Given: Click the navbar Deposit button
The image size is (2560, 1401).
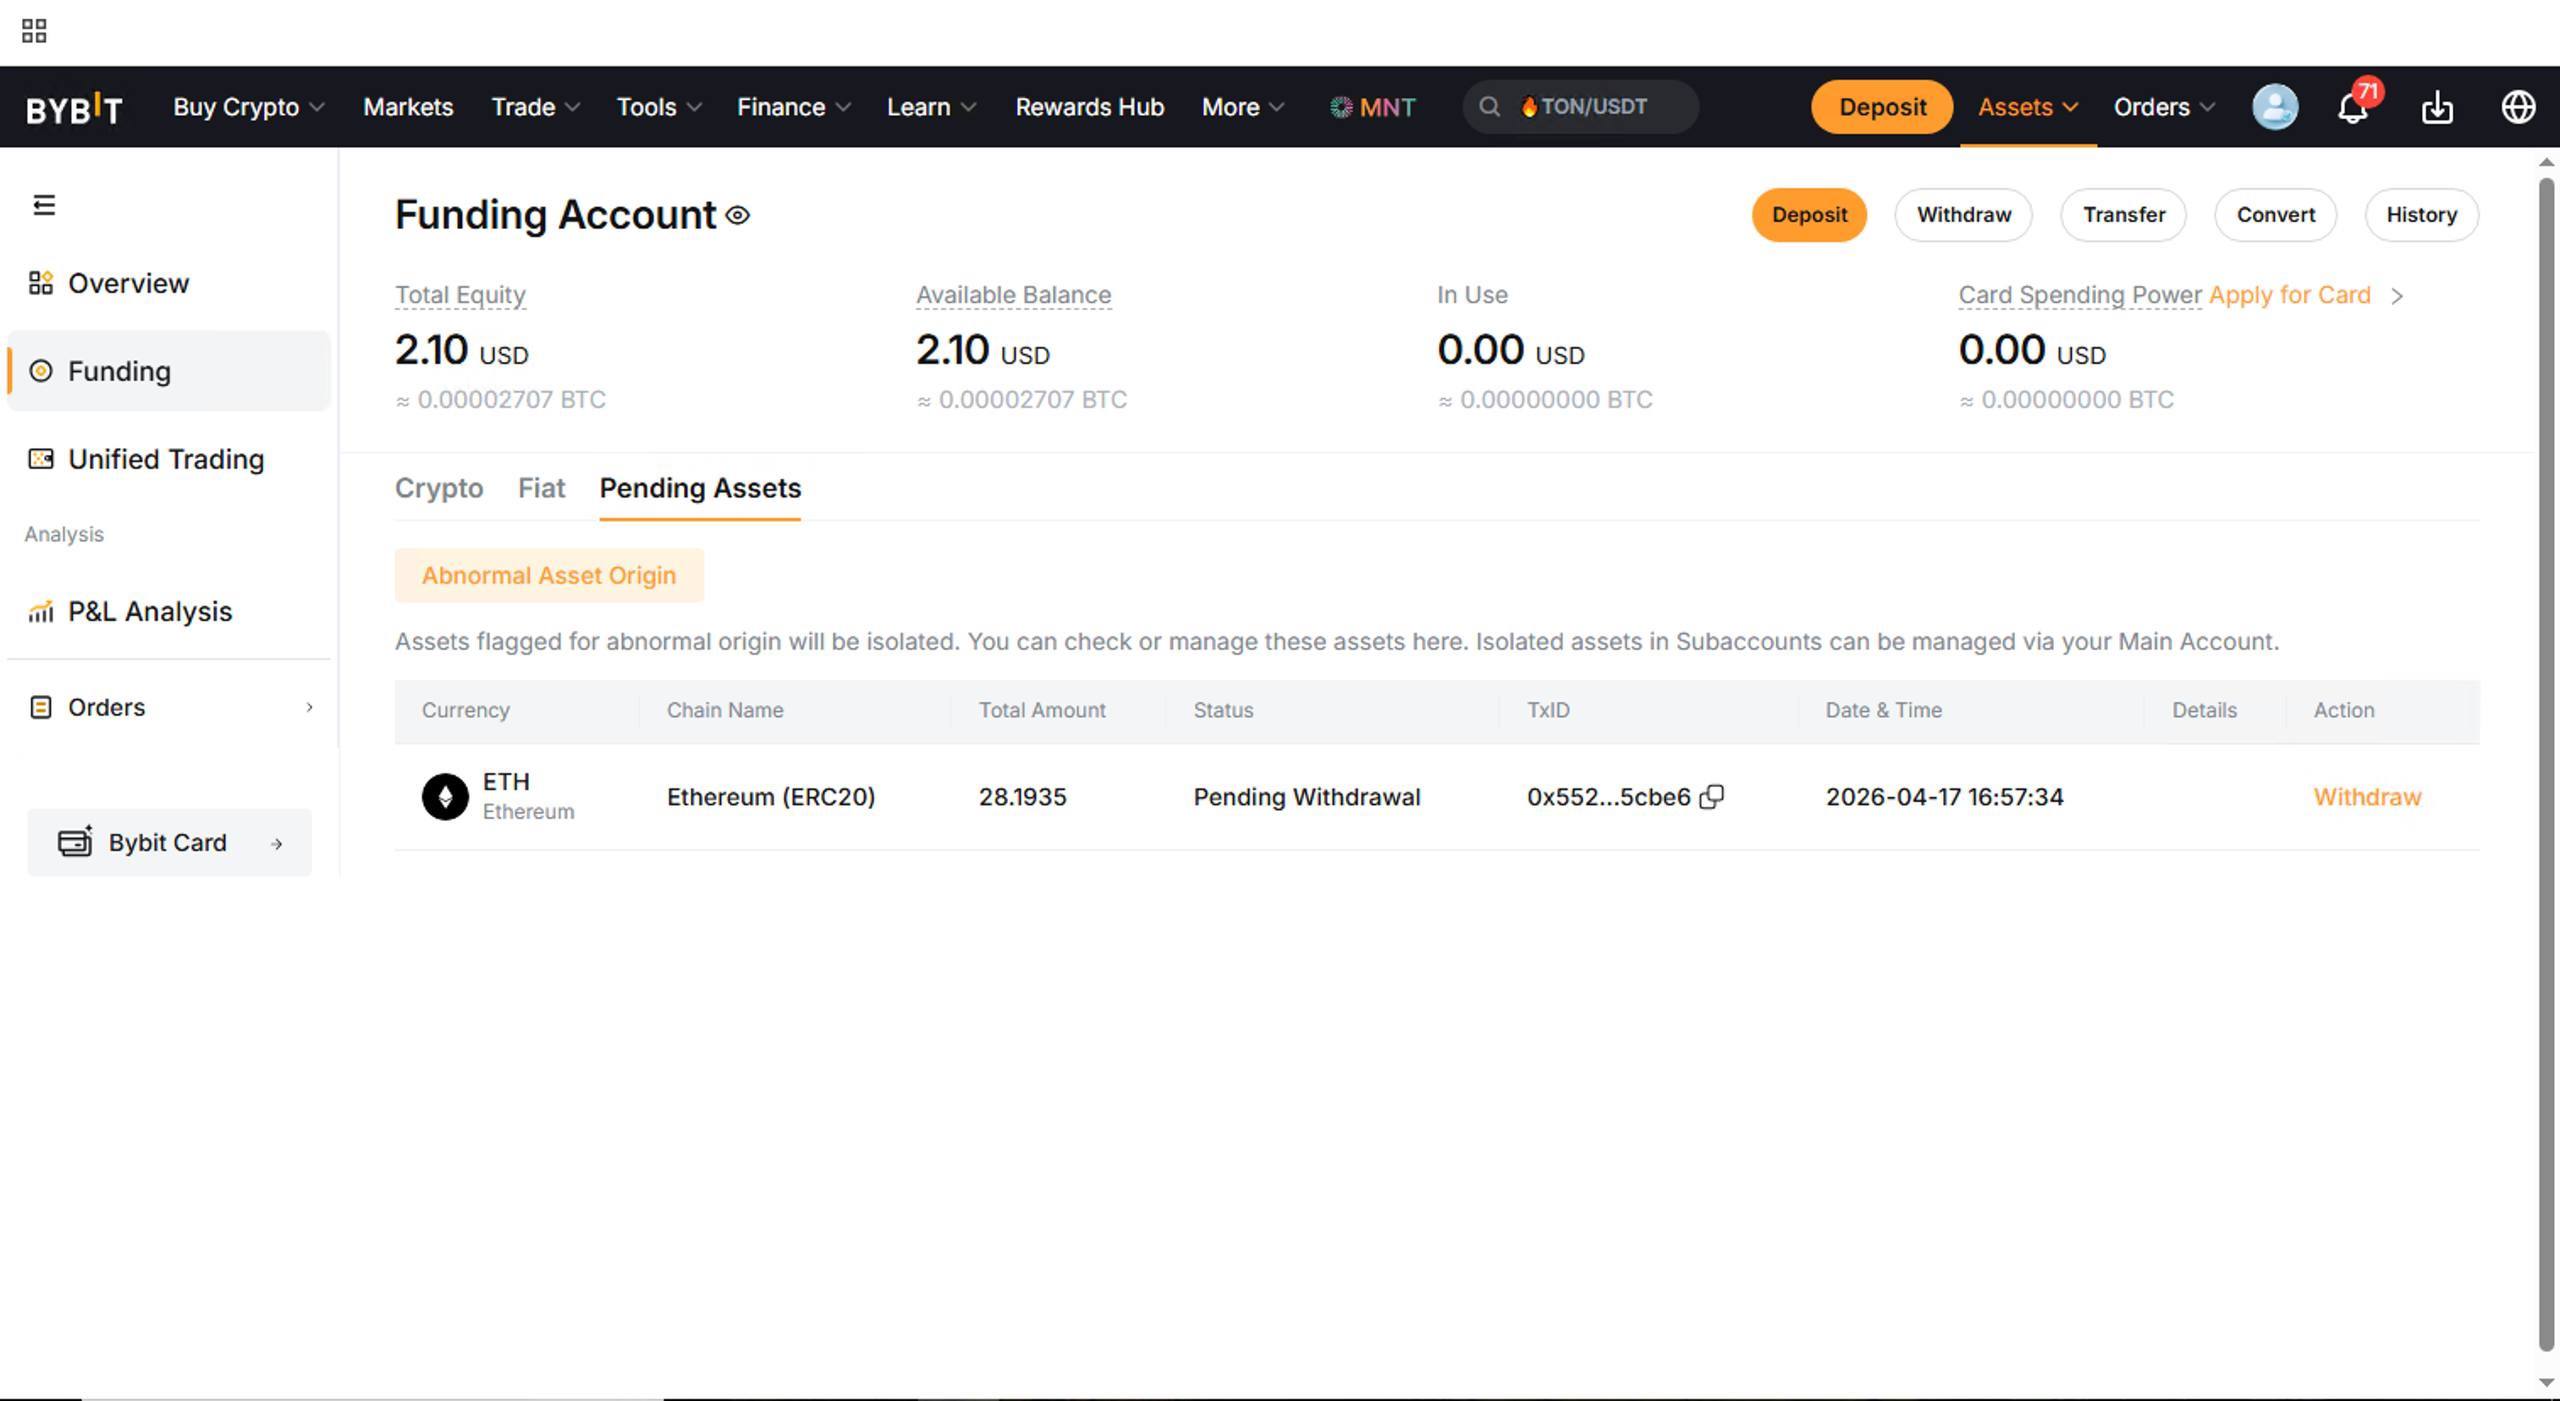Looking at the screenshot, I should (1882, 107).
